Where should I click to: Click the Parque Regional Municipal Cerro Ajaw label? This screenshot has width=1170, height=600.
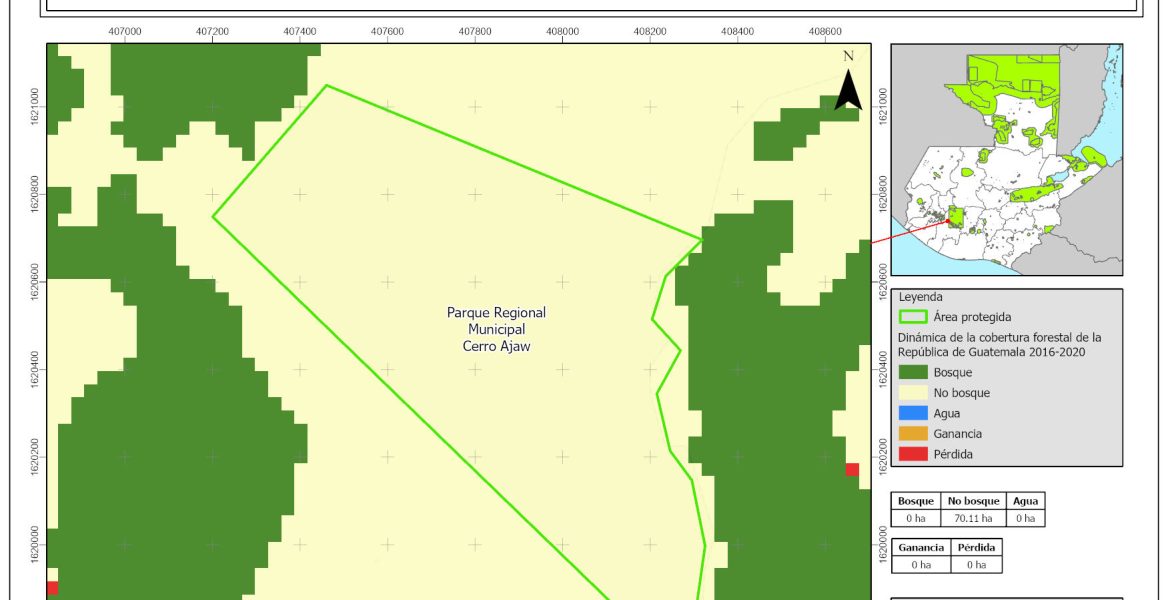[x=496, y=328]
